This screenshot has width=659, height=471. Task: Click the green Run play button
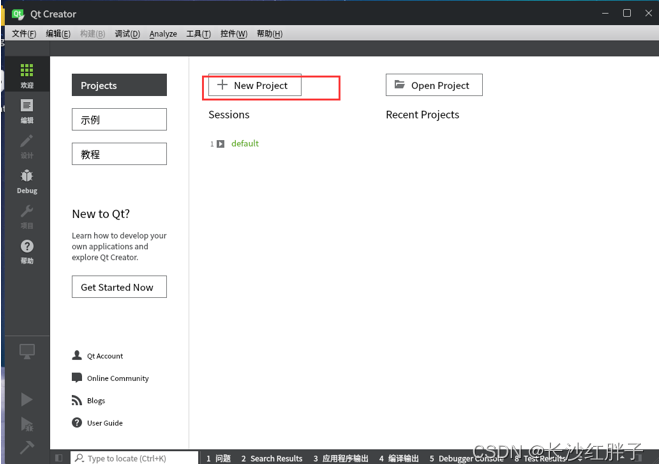pyautogui.click(x=26, y=399)
